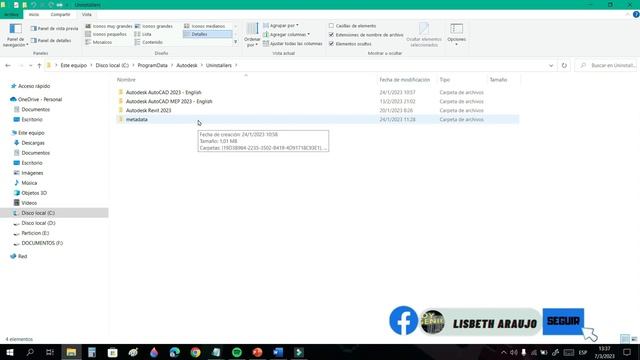
Task: Select the metadata folder
Action: [136, 119]
